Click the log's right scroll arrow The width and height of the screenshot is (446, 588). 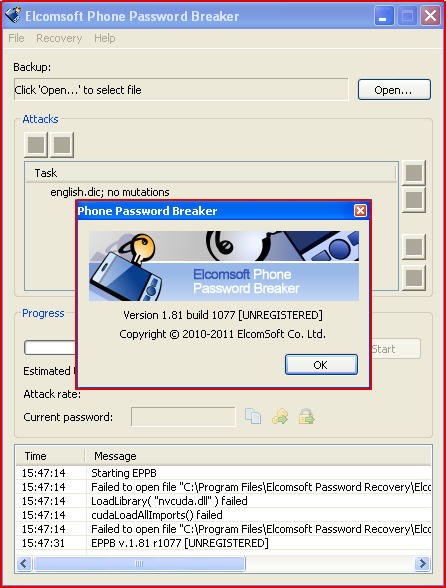pos(423,563)
